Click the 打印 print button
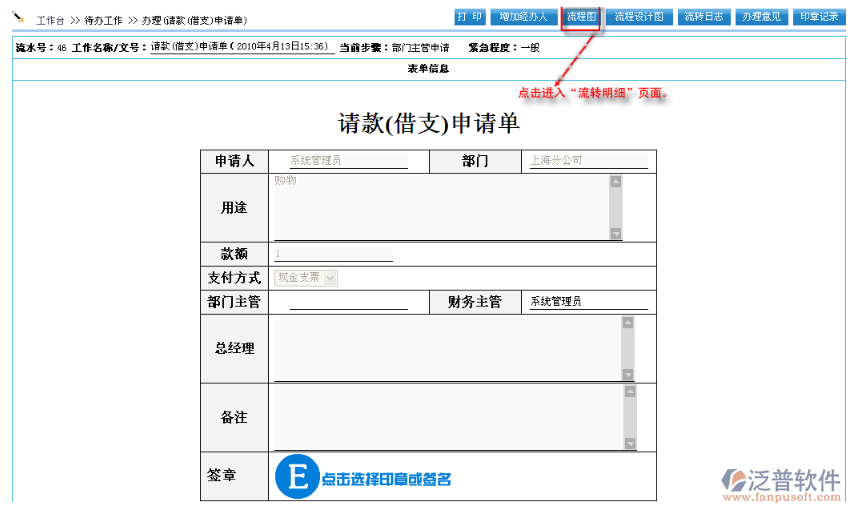This screenshot has height=513, width=851. [470, 17]
